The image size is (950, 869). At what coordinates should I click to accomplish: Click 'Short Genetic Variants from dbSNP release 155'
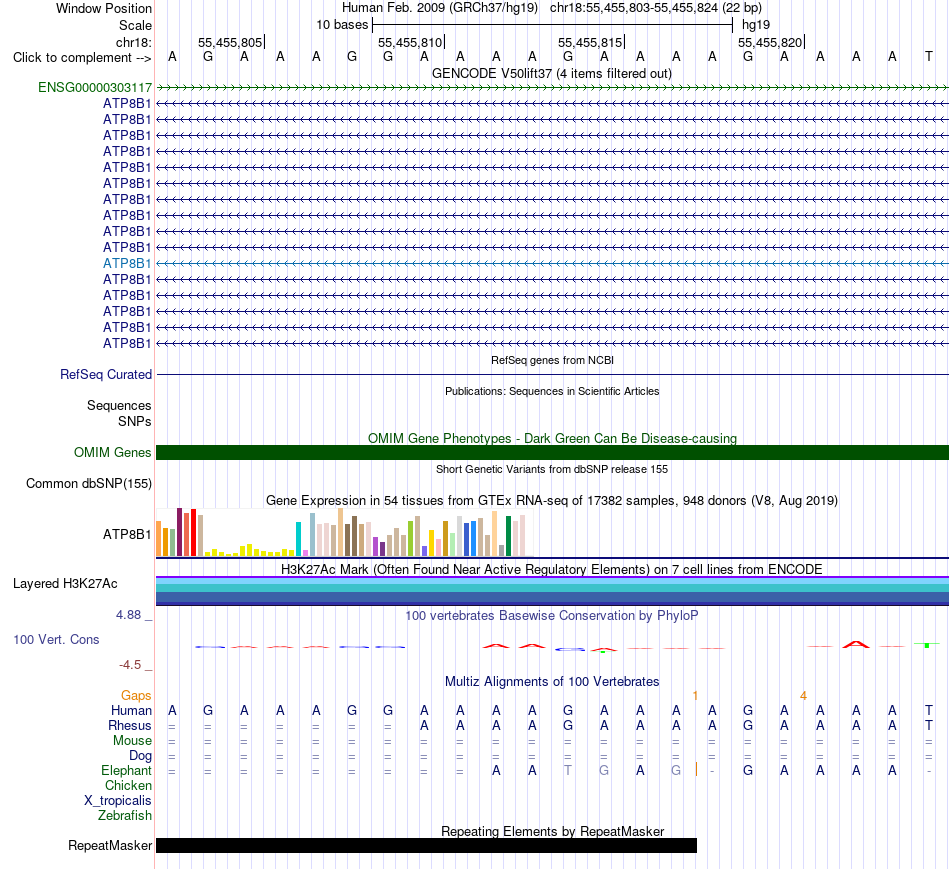coord(552,469)
